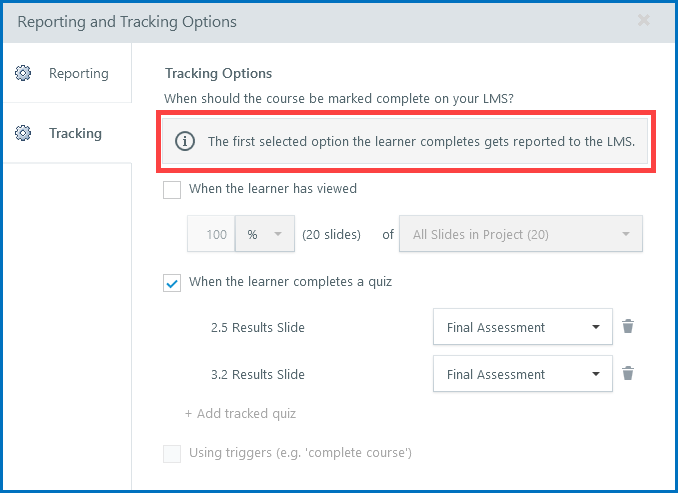Click the slide percentage input field

[x=212, y=235]
